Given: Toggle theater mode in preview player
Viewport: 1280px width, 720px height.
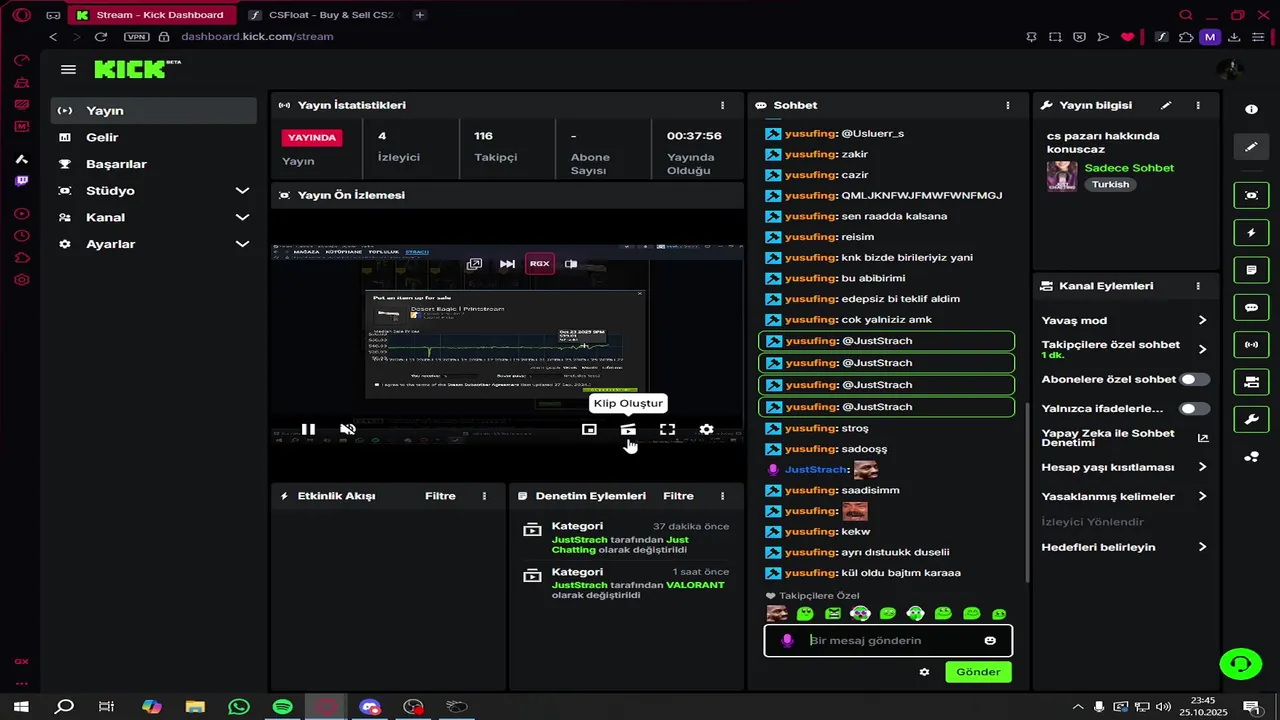Looking at the screenshot, I should [x=589, y=429].
